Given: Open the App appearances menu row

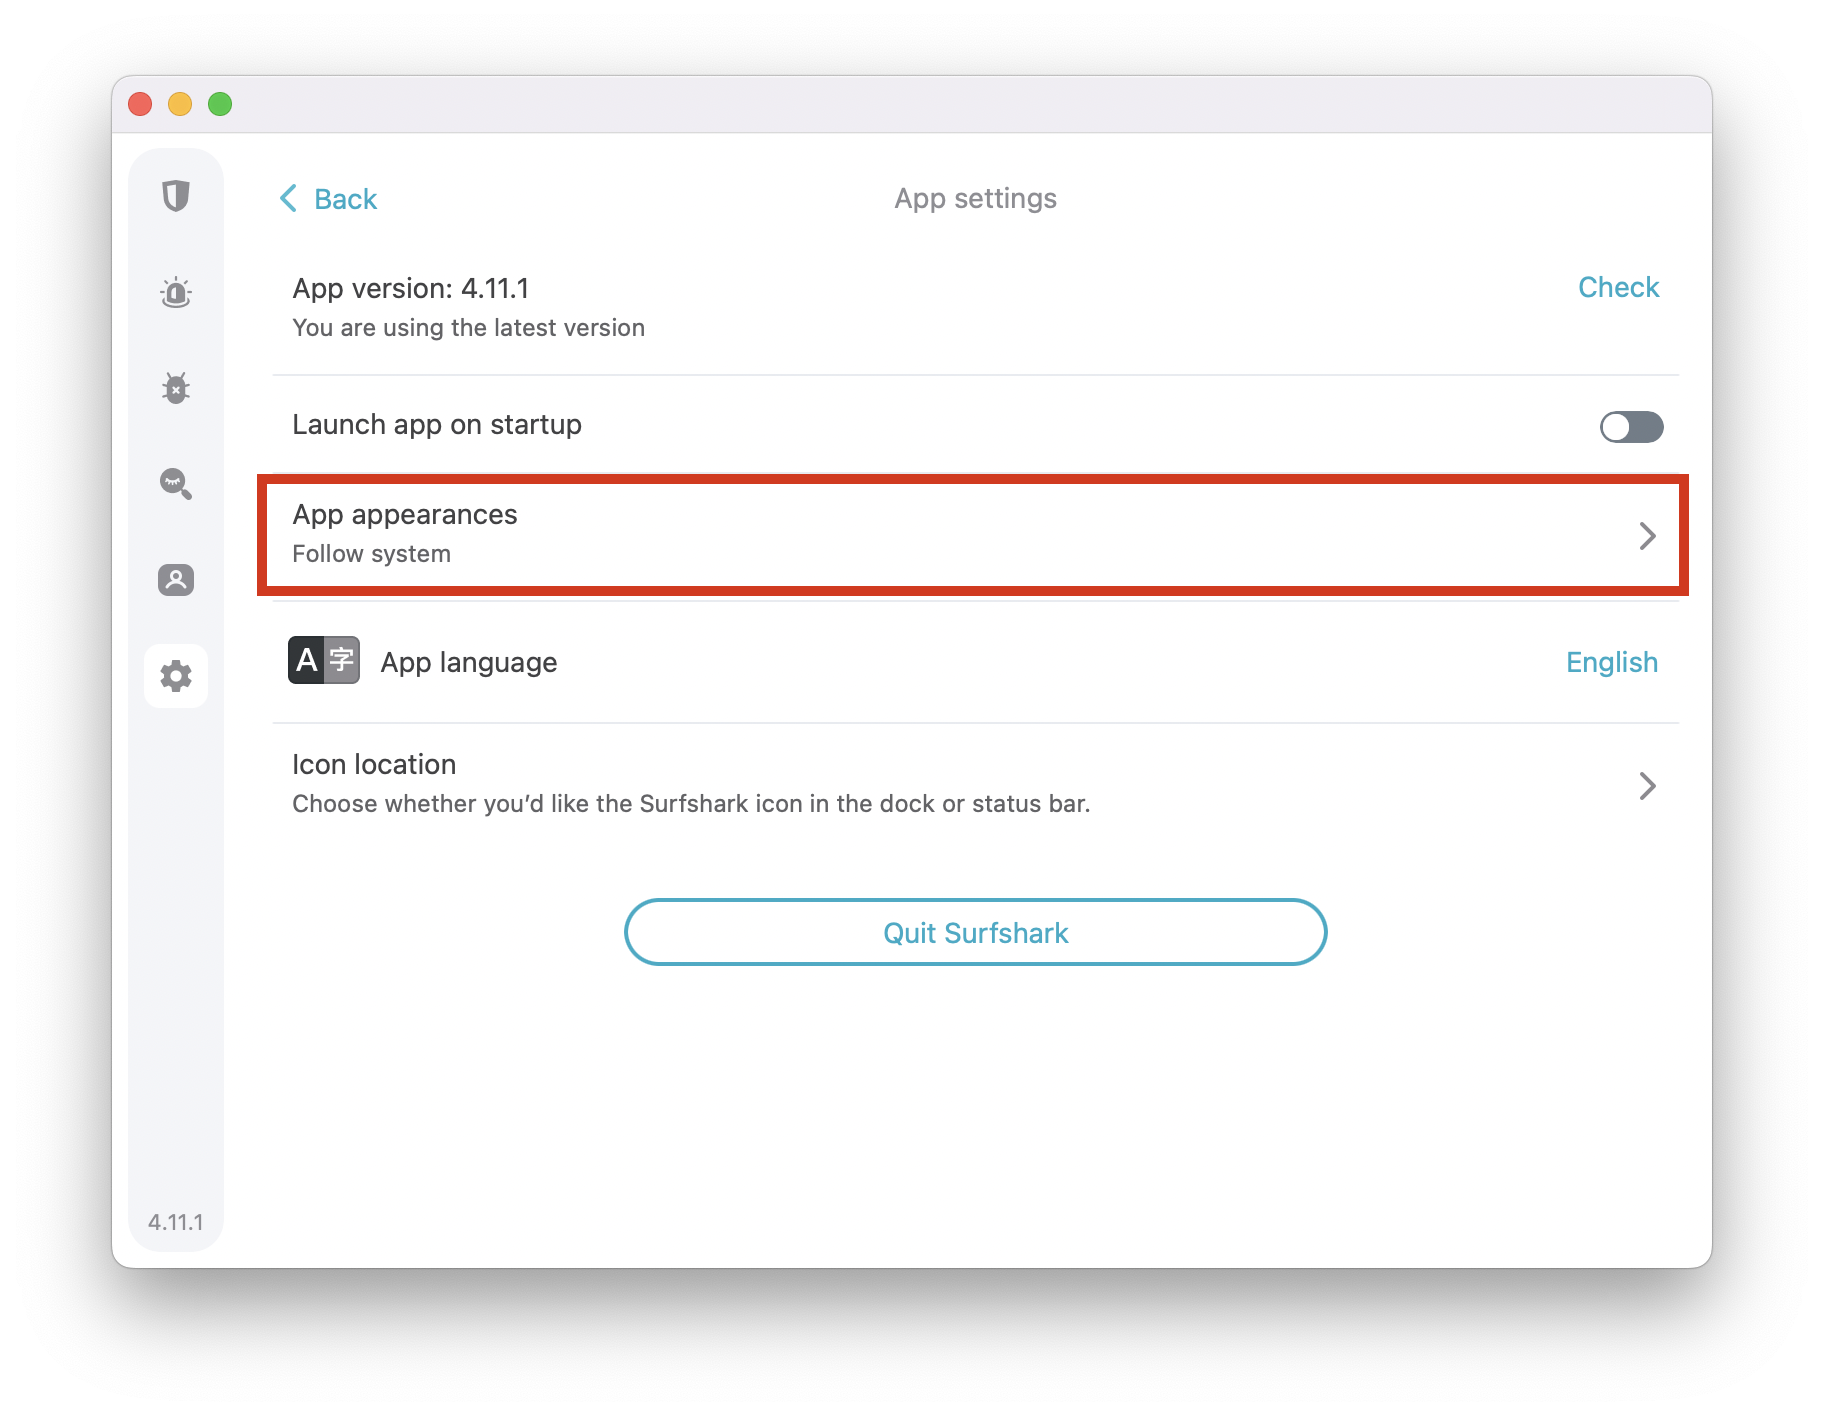Looking at the screenshot, I should coord(900,534).
